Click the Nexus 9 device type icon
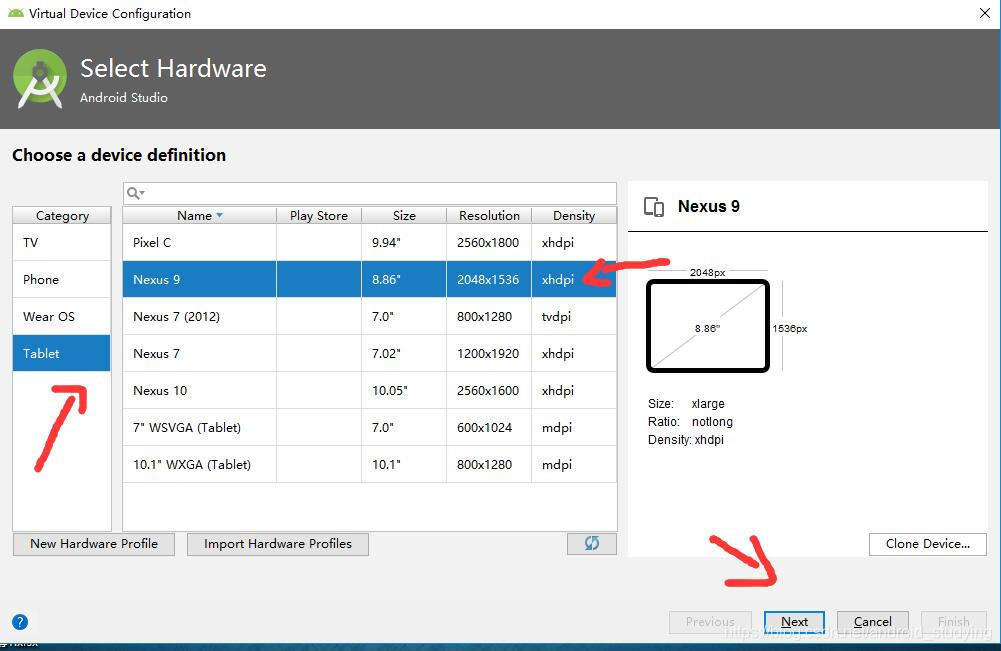 click(654, 207)
